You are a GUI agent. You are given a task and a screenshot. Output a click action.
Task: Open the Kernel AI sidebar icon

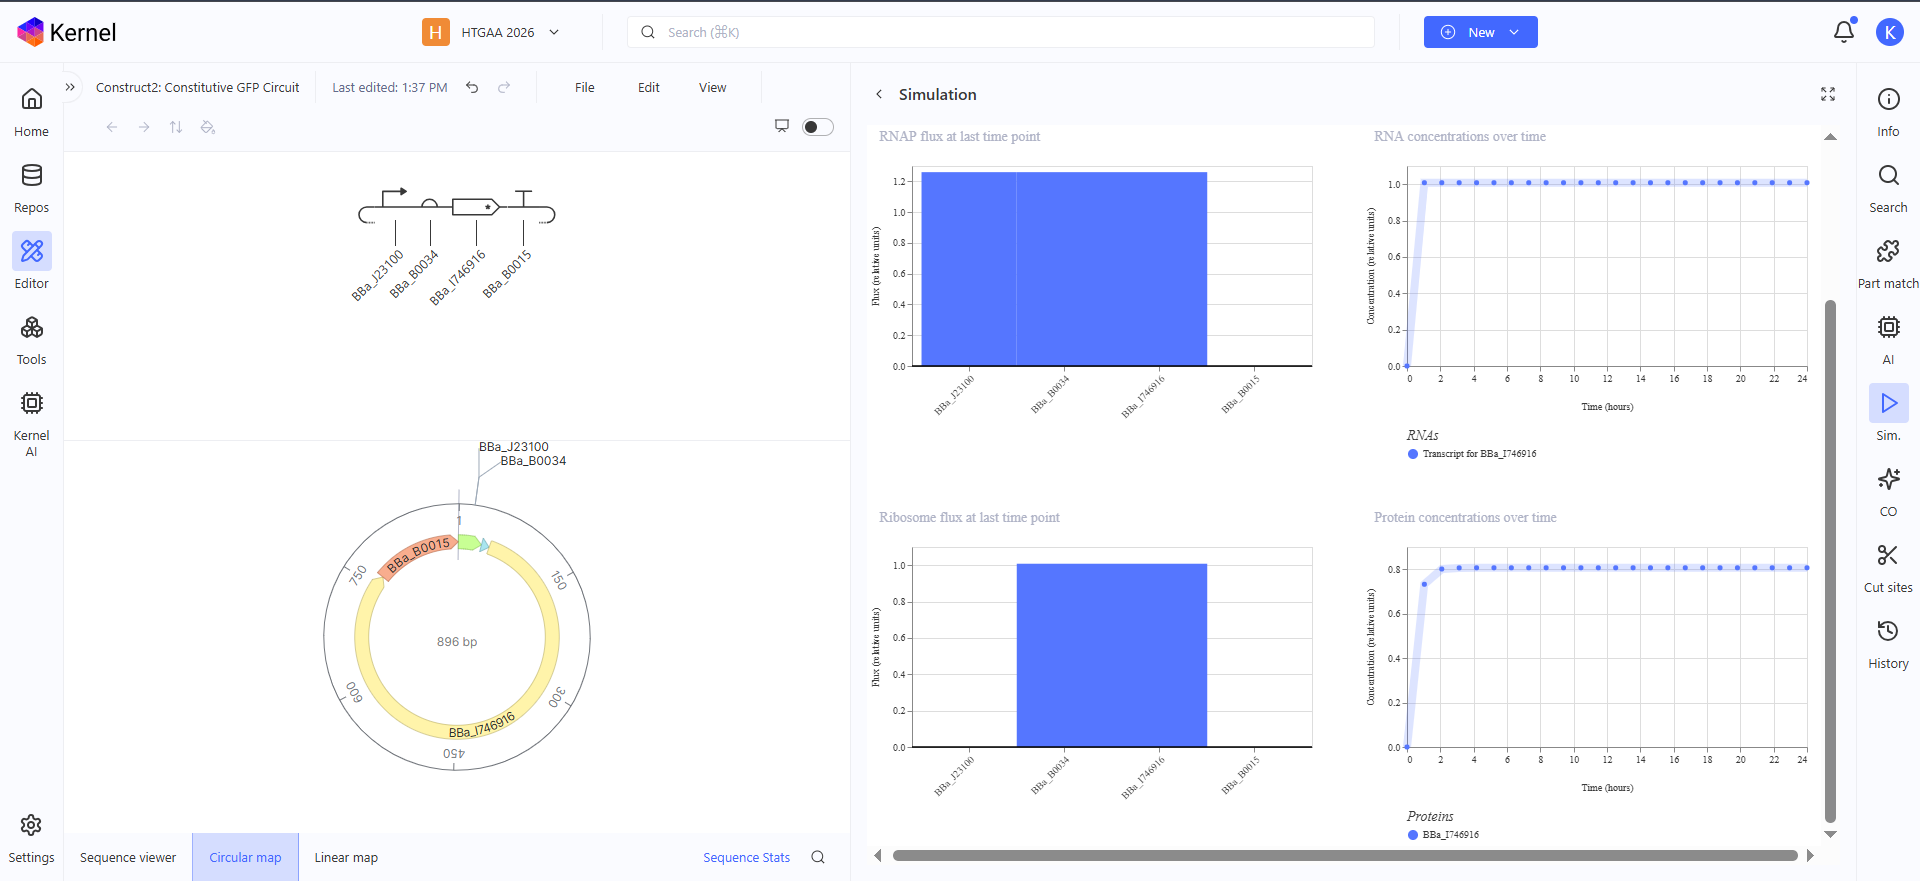[x=32, y=403]
